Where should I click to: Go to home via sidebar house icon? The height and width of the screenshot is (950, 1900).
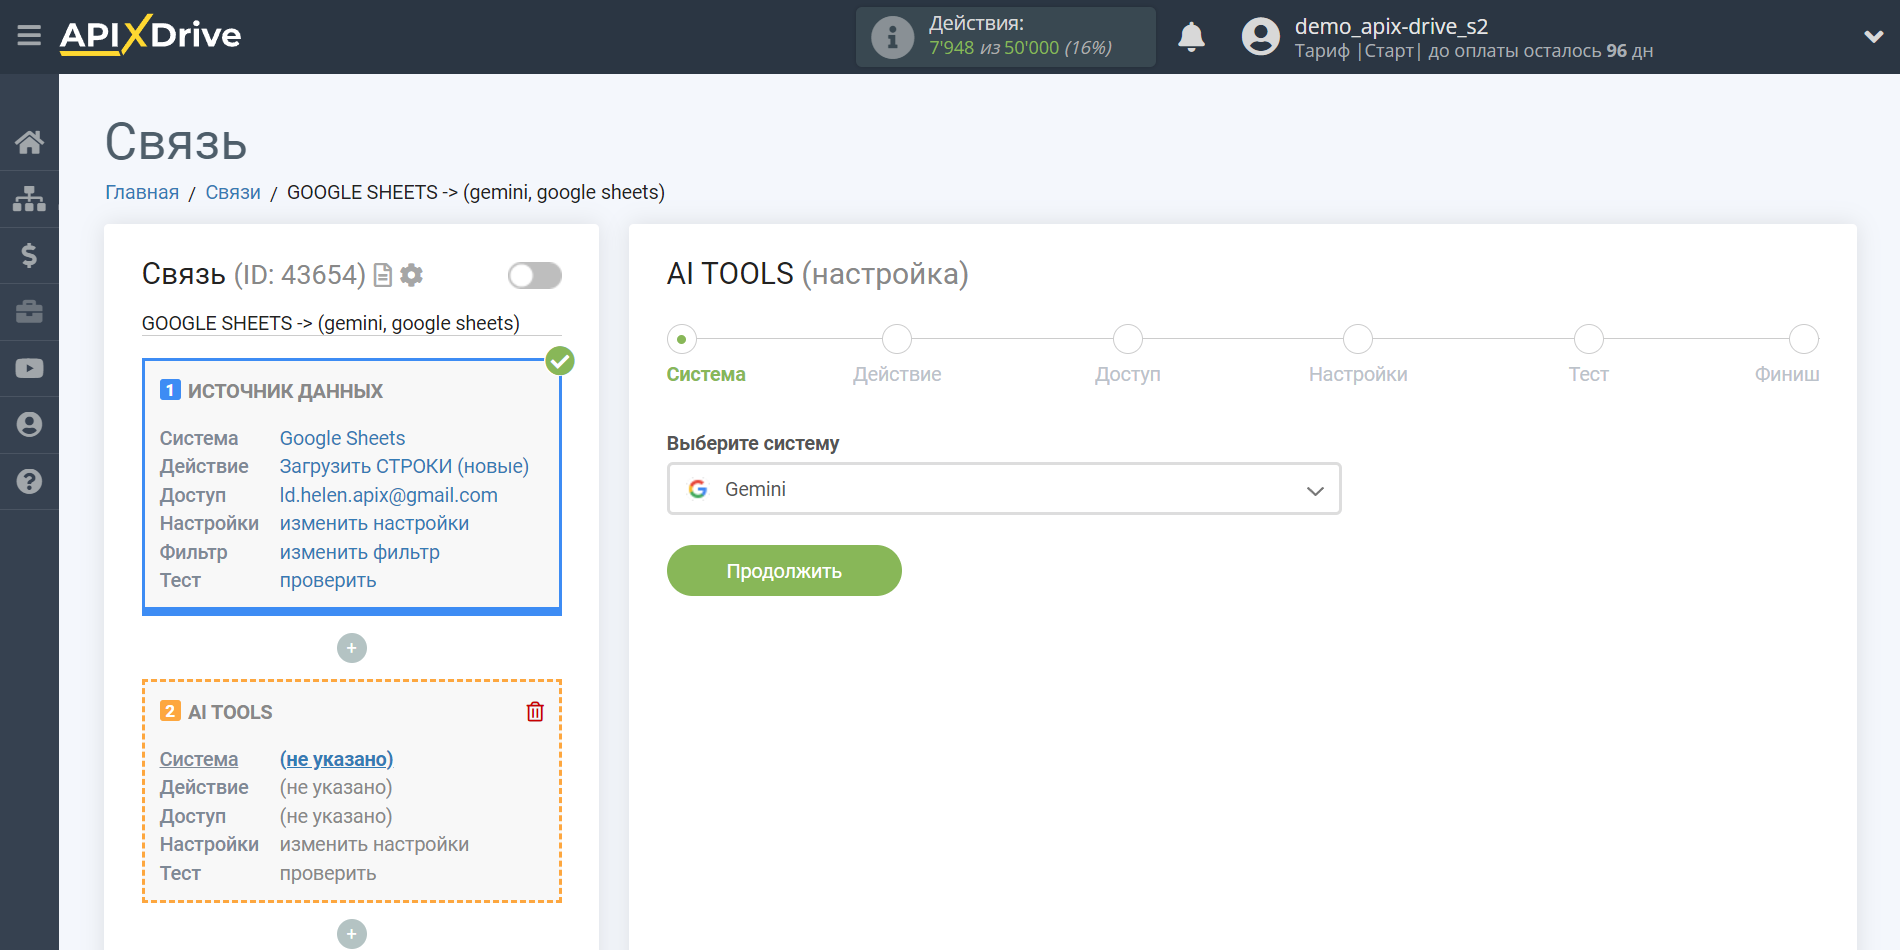[29, 142]
